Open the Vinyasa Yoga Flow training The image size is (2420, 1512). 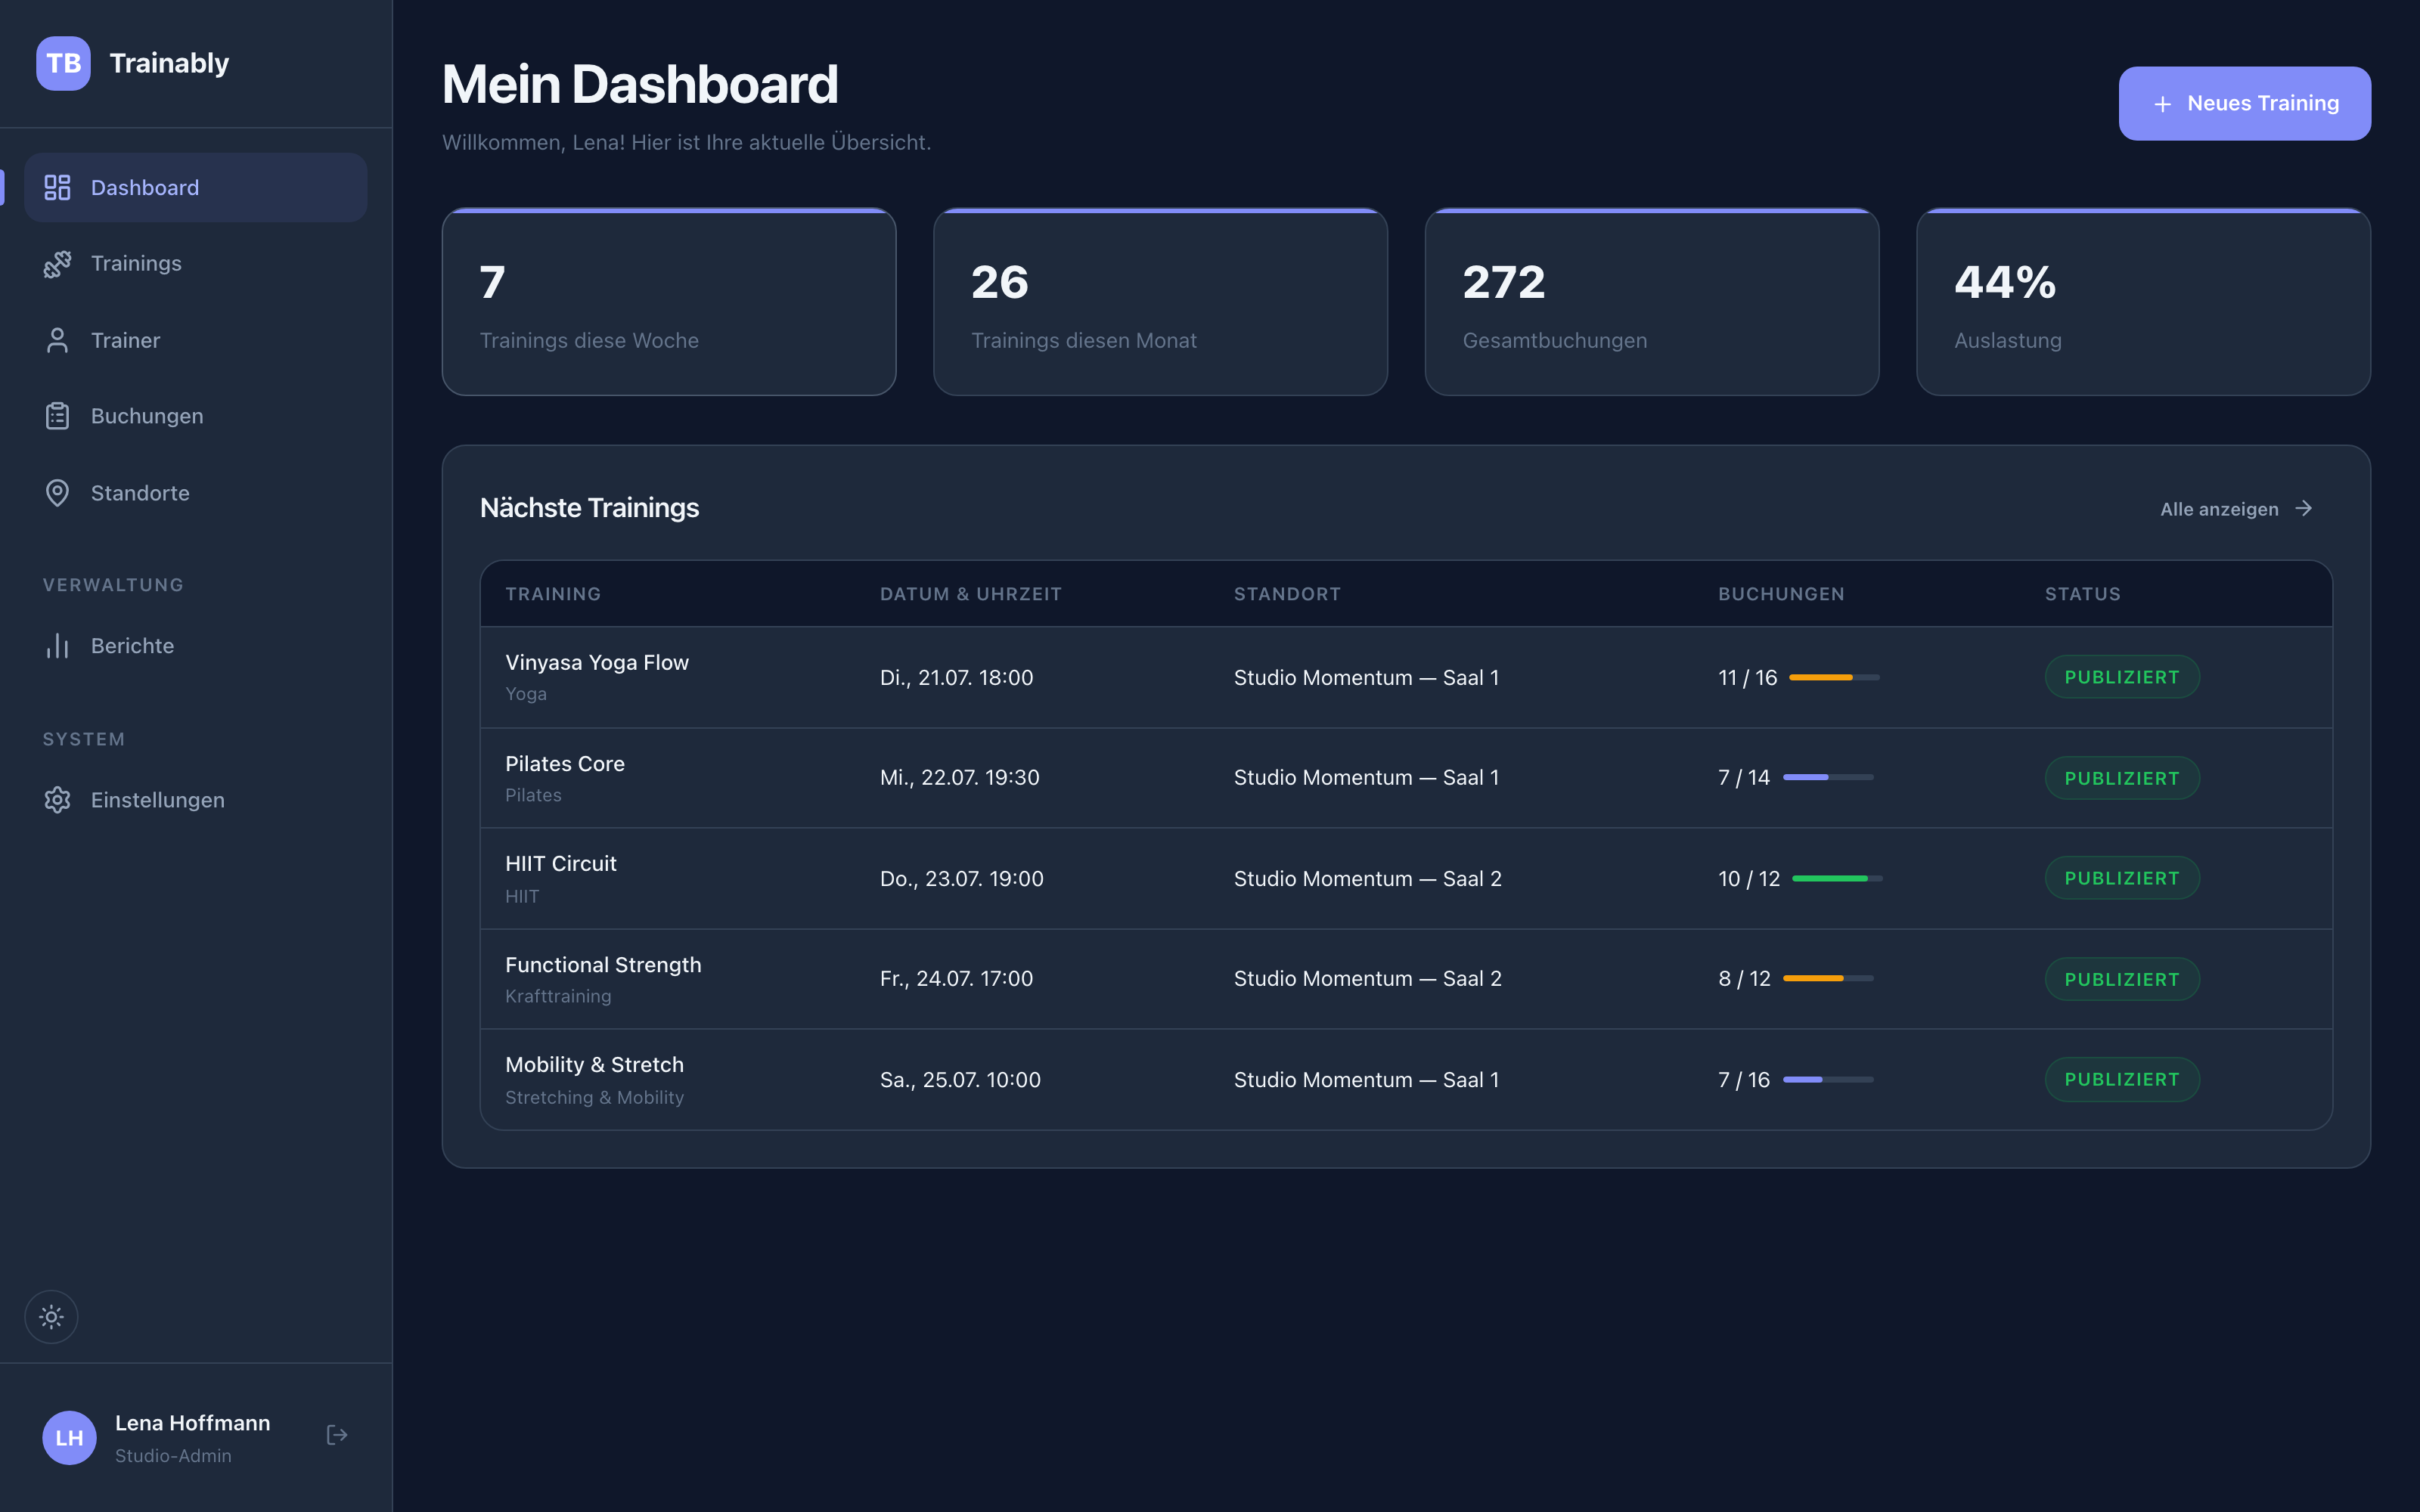(x=597, y=662)
